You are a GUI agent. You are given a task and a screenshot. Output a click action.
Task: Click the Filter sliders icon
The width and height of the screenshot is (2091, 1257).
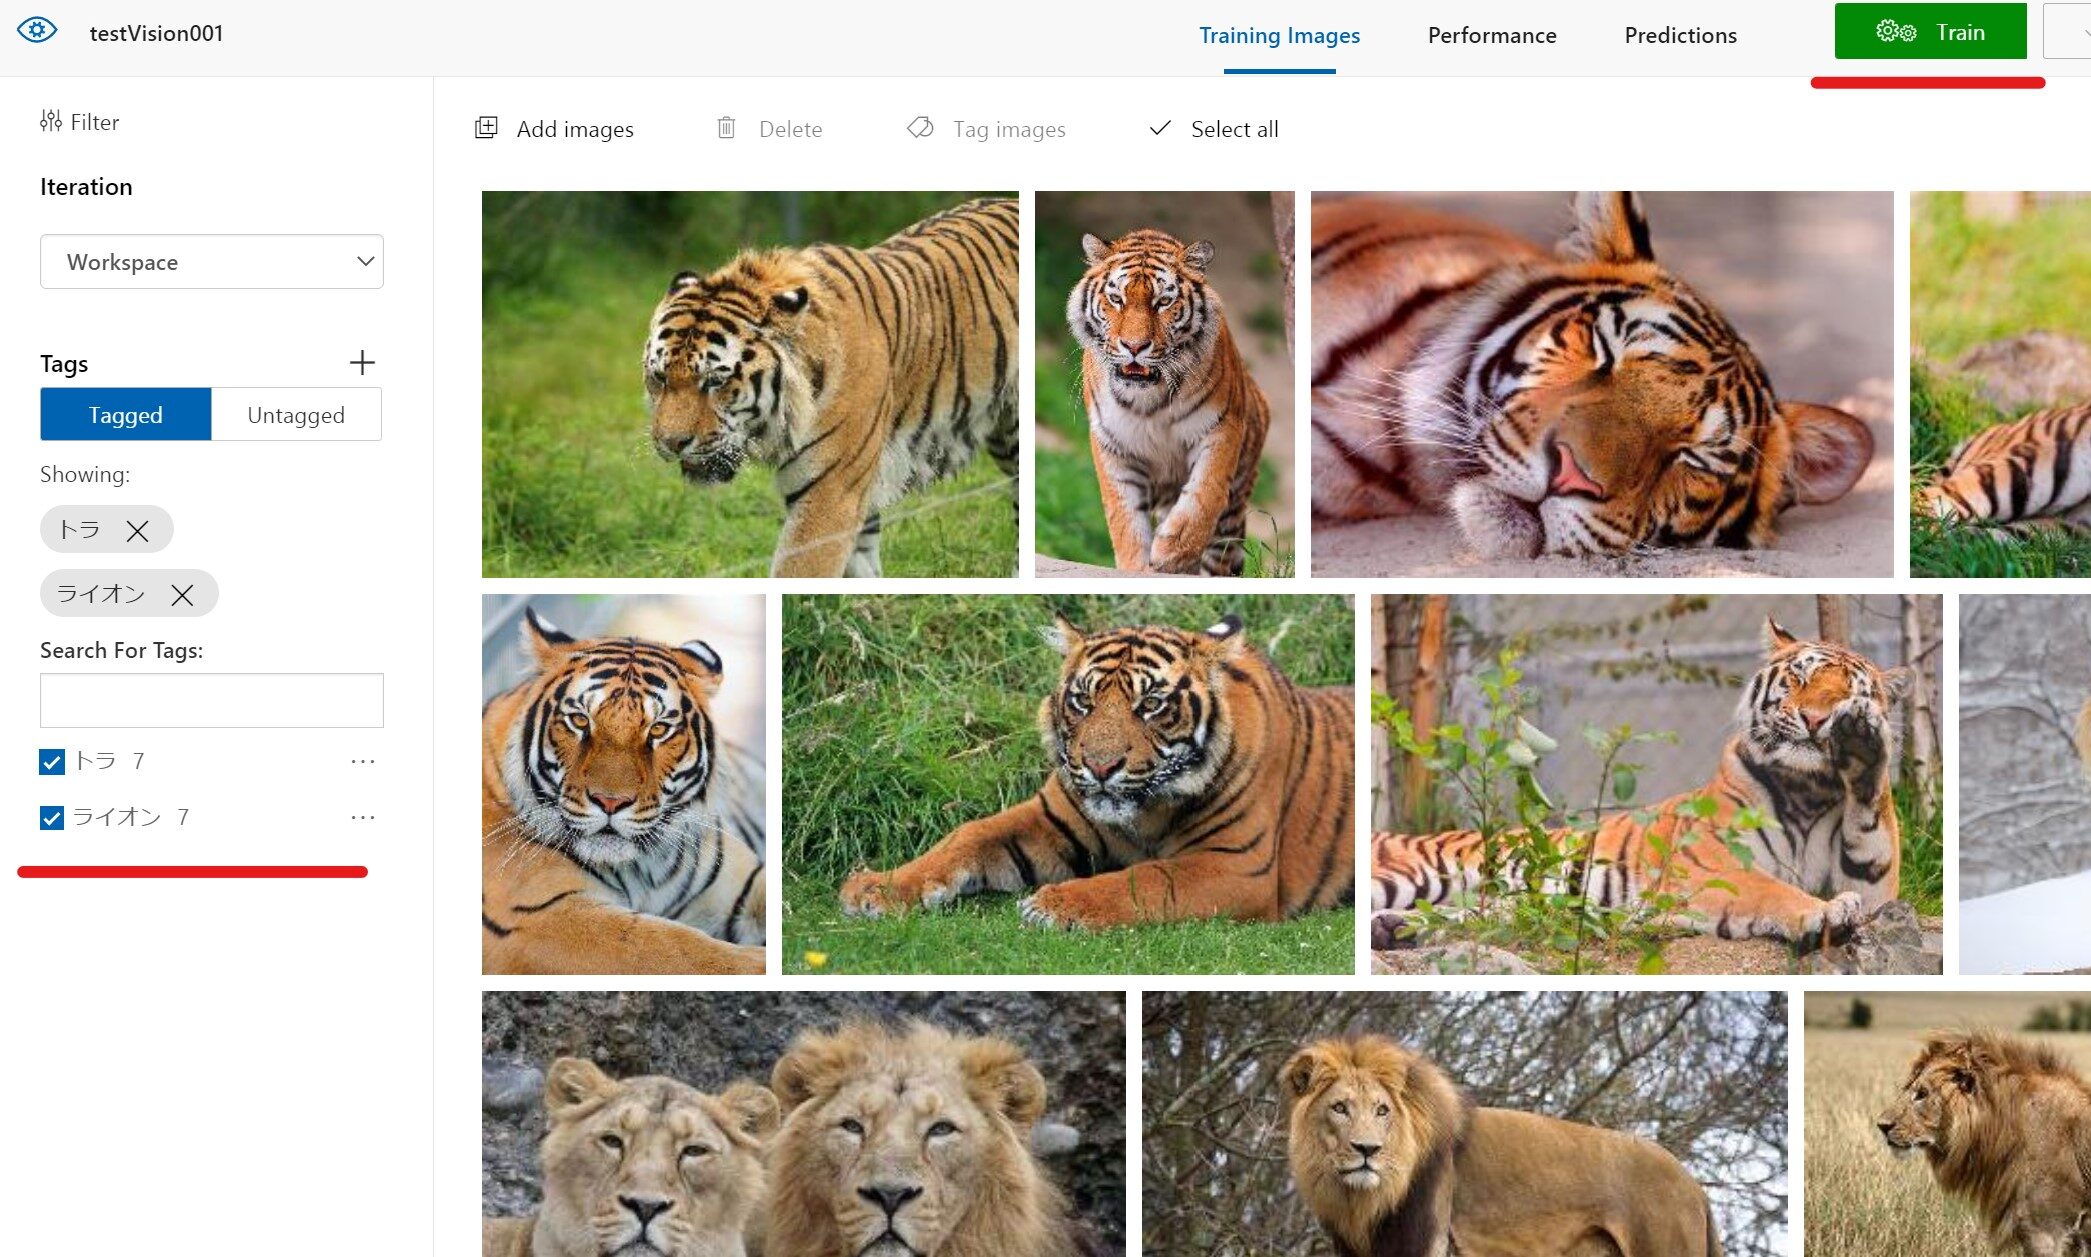click(x=51, y=121)
